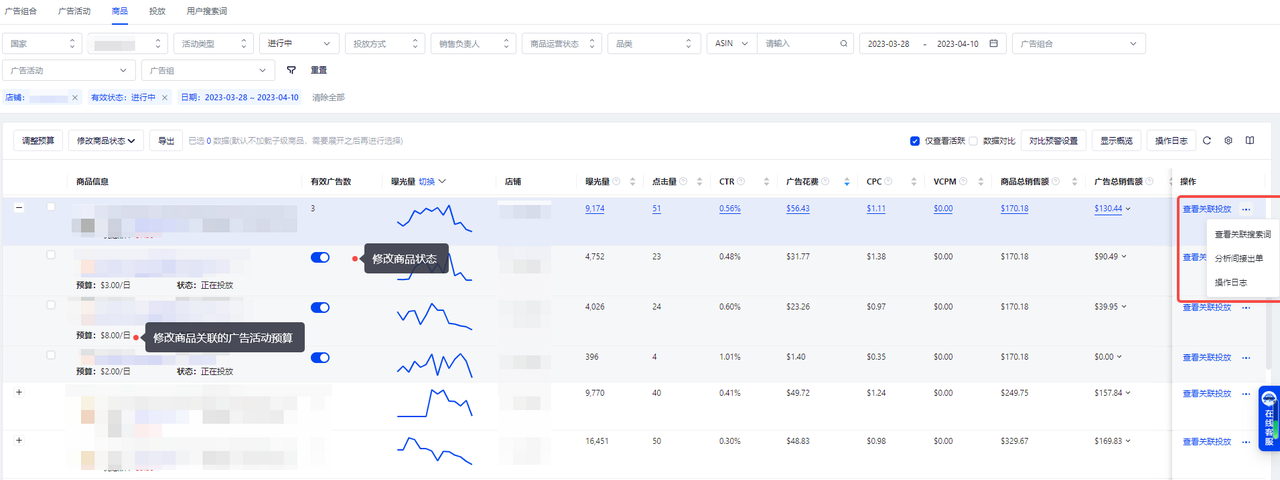Open the ASIN search-type dropdown
Screen dimensions: 1280x480
coord(730,44)
